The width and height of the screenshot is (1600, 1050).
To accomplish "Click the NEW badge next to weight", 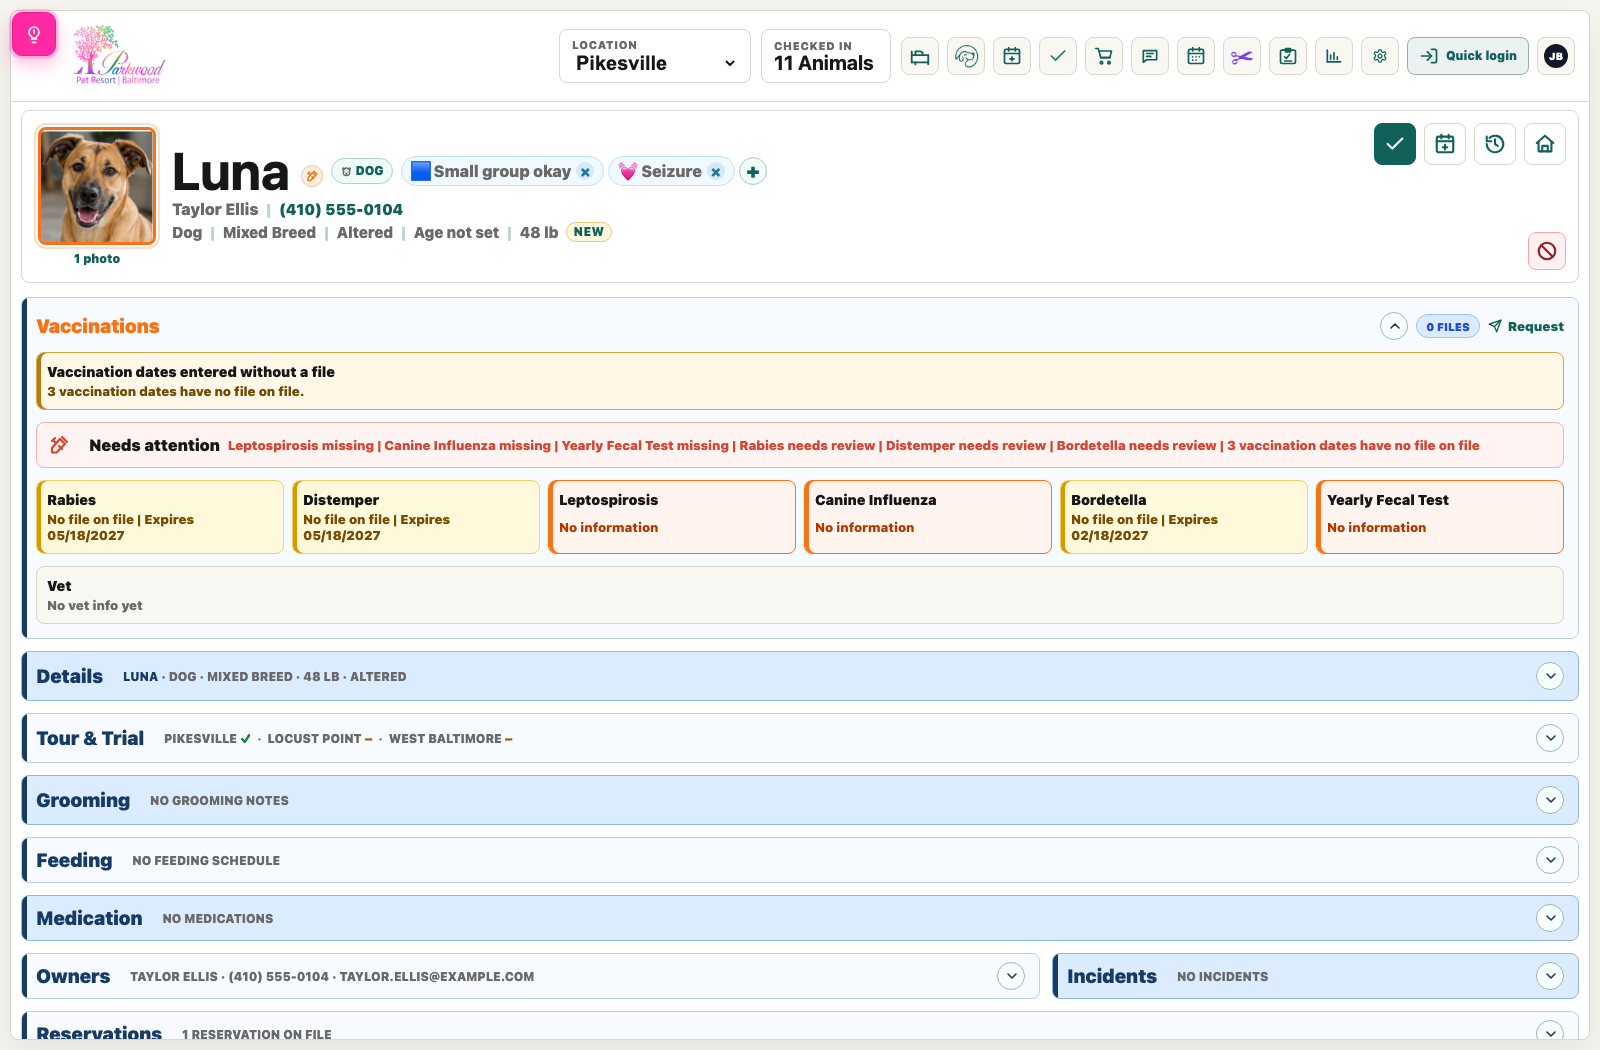I will pos(589,232).
